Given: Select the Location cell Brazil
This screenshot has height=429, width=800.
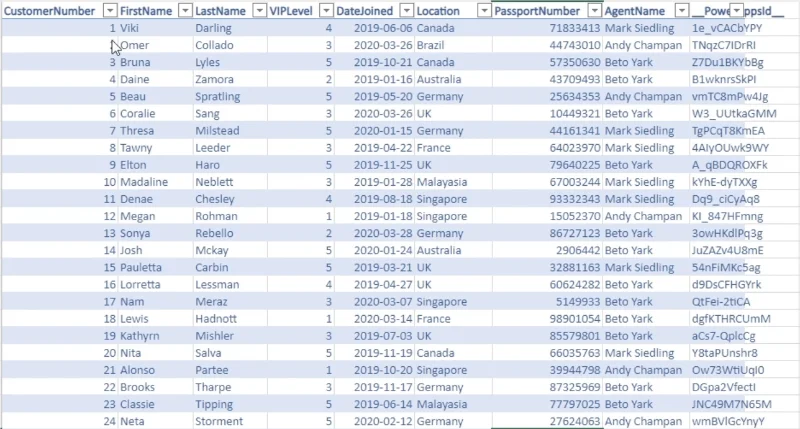Looking at the screenshot, I should click(453, 45).
